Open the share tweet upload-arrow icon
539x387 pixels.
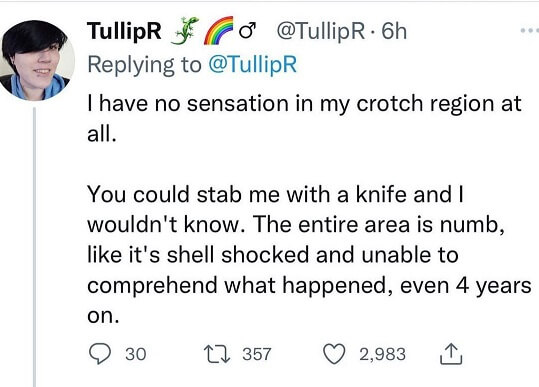[x=451, y=354]
